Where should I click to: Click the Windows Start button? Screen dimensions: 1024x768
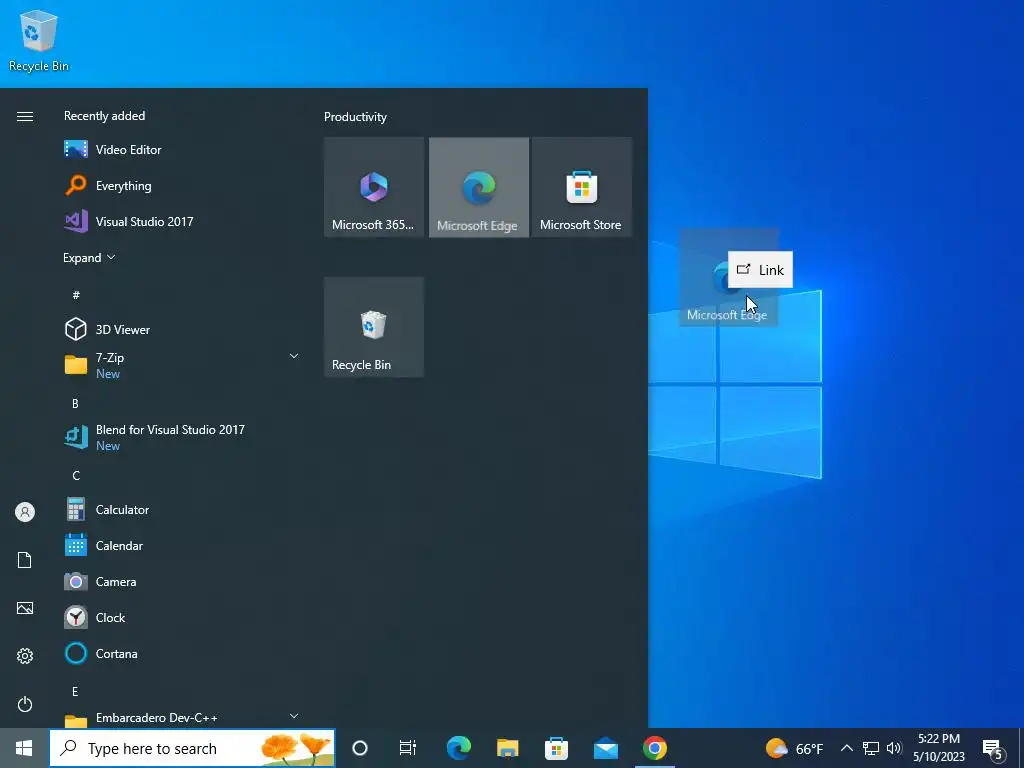[x=24, y=748]
